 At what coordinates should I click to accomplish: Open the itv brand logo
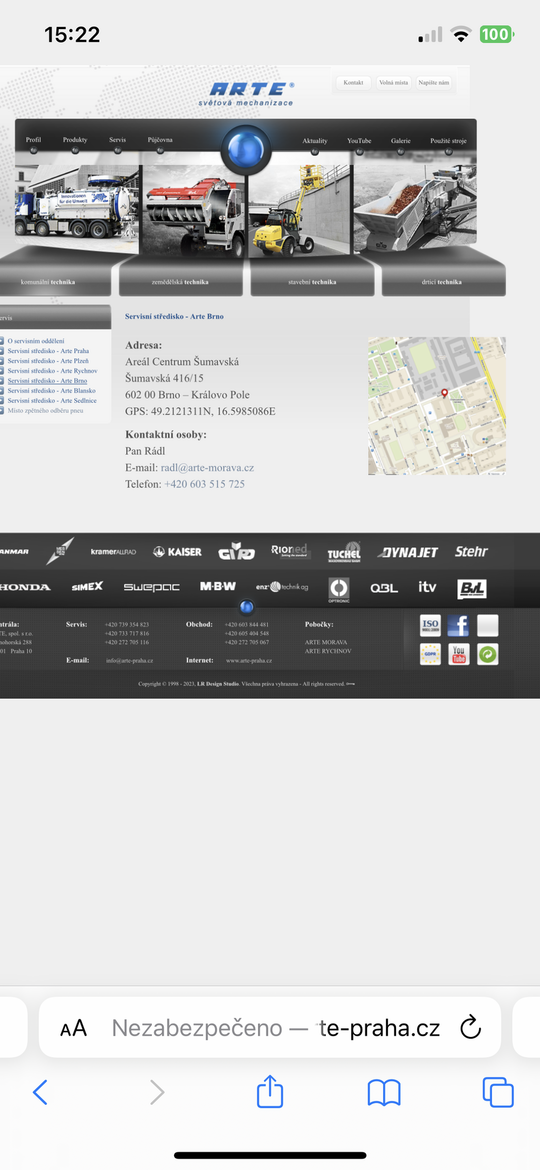(427, 587)
